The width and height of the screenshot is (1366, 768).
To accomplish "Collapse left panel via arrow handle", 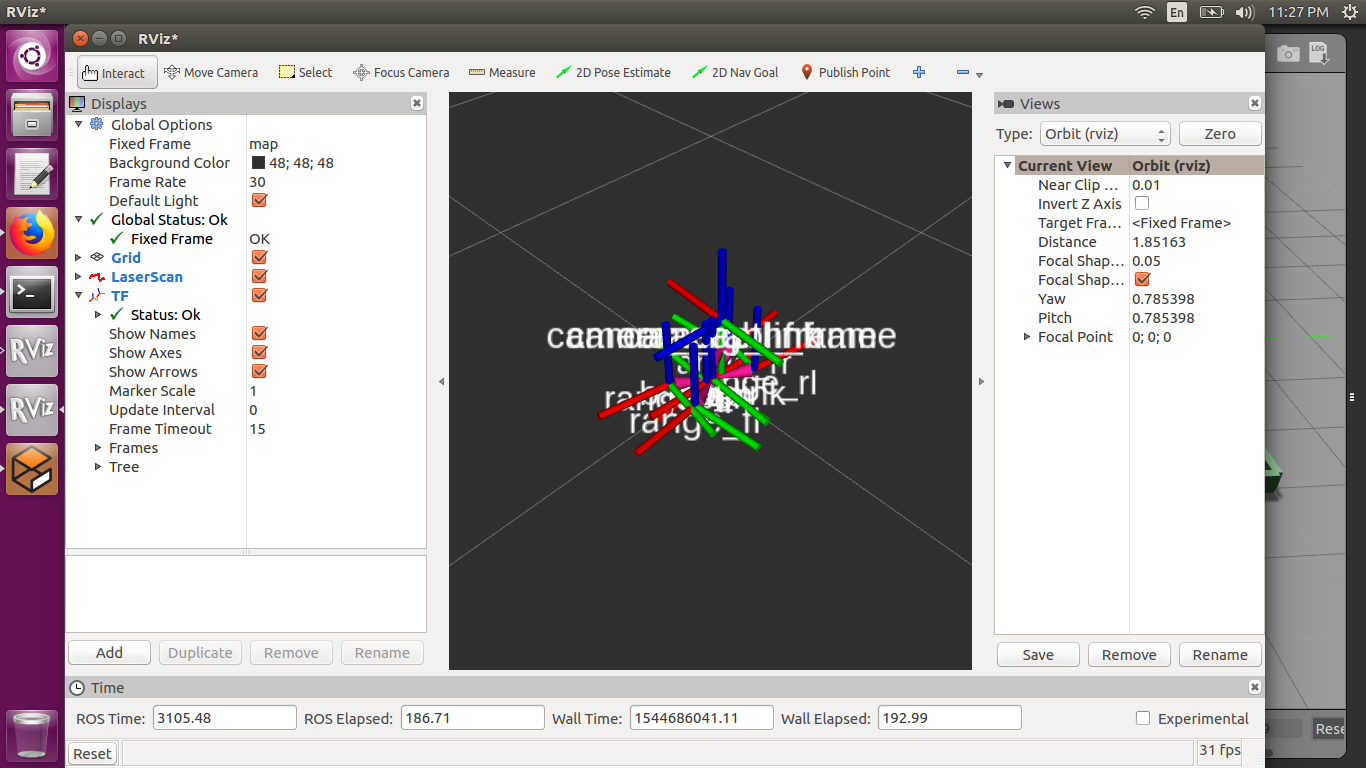I will [x=441, y=381].
